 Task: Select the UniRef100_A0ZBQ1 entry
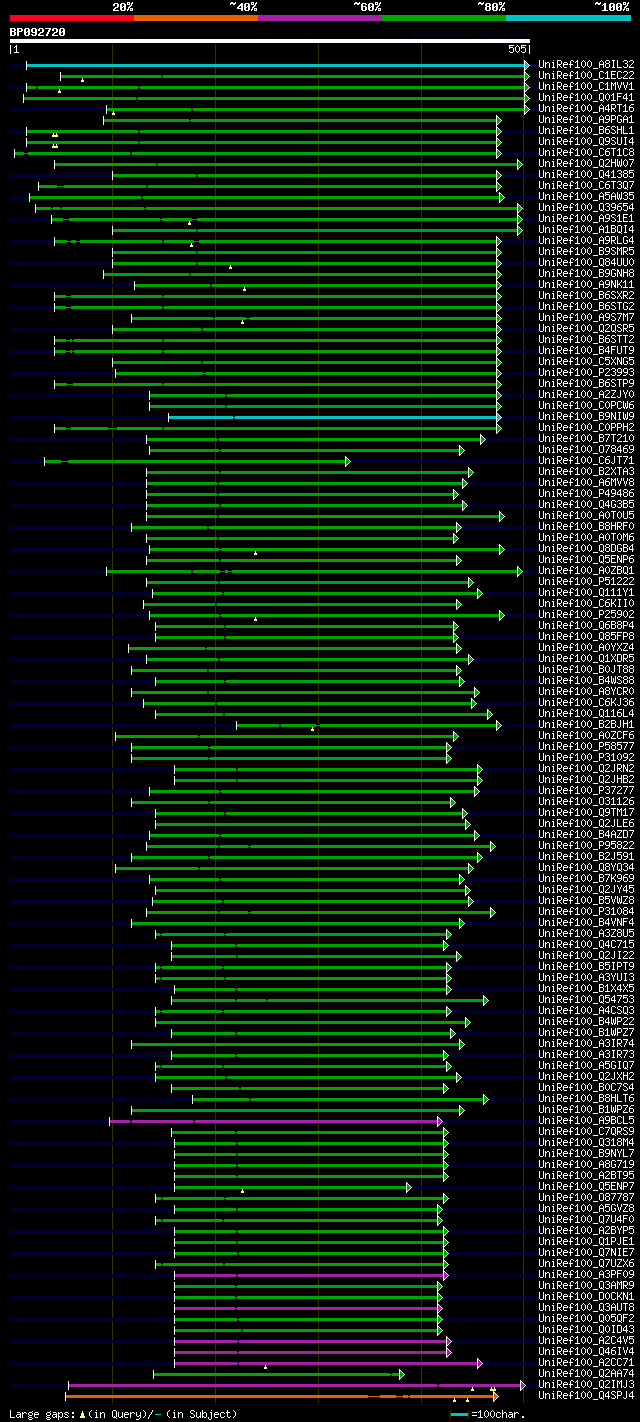pos(586,571)
